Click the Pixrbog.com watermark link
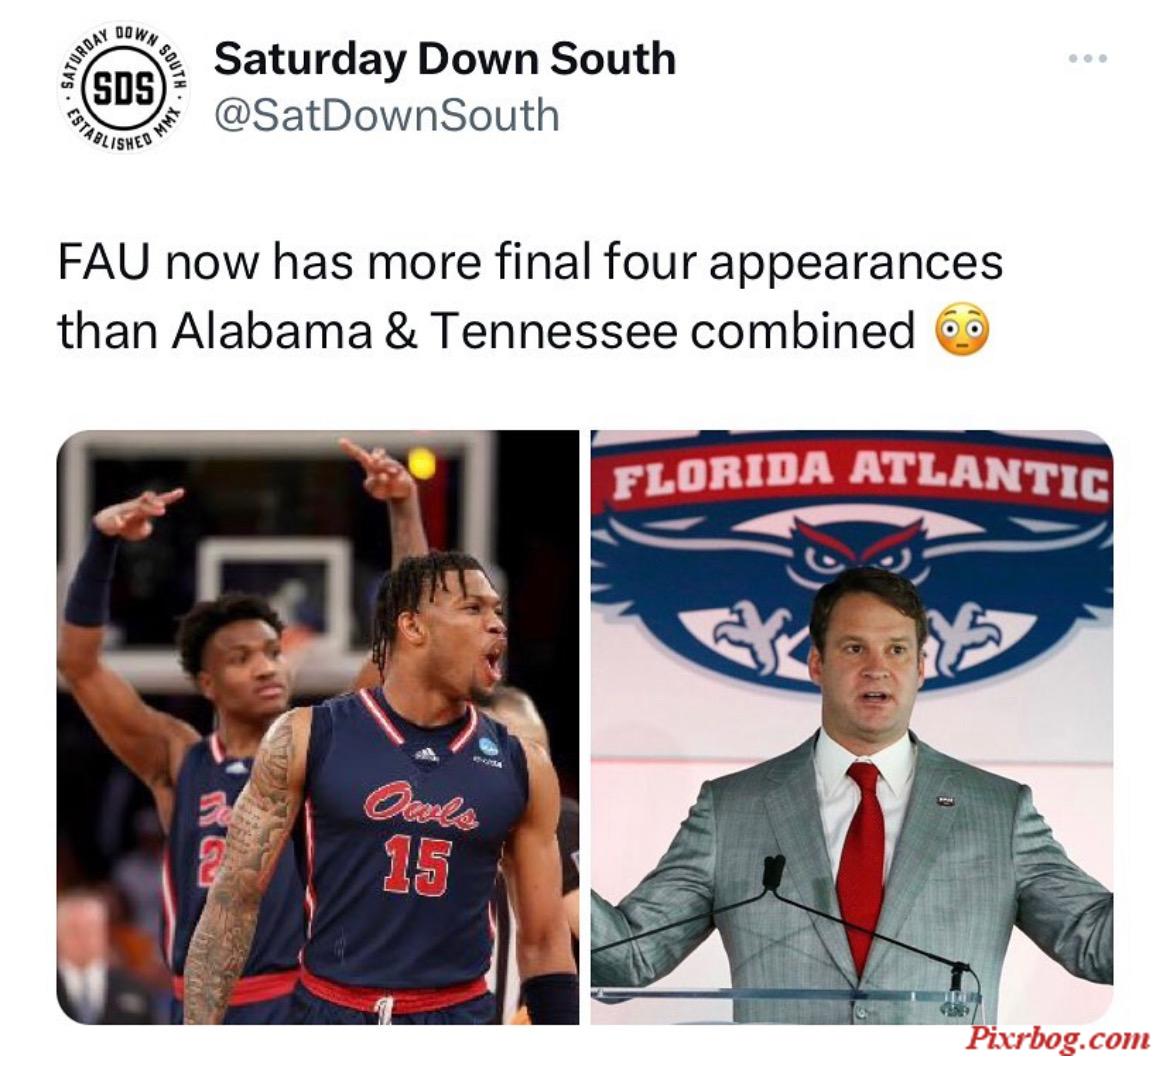This screenshot has height=1071, width=1170. click(x=1057, y=1040)
